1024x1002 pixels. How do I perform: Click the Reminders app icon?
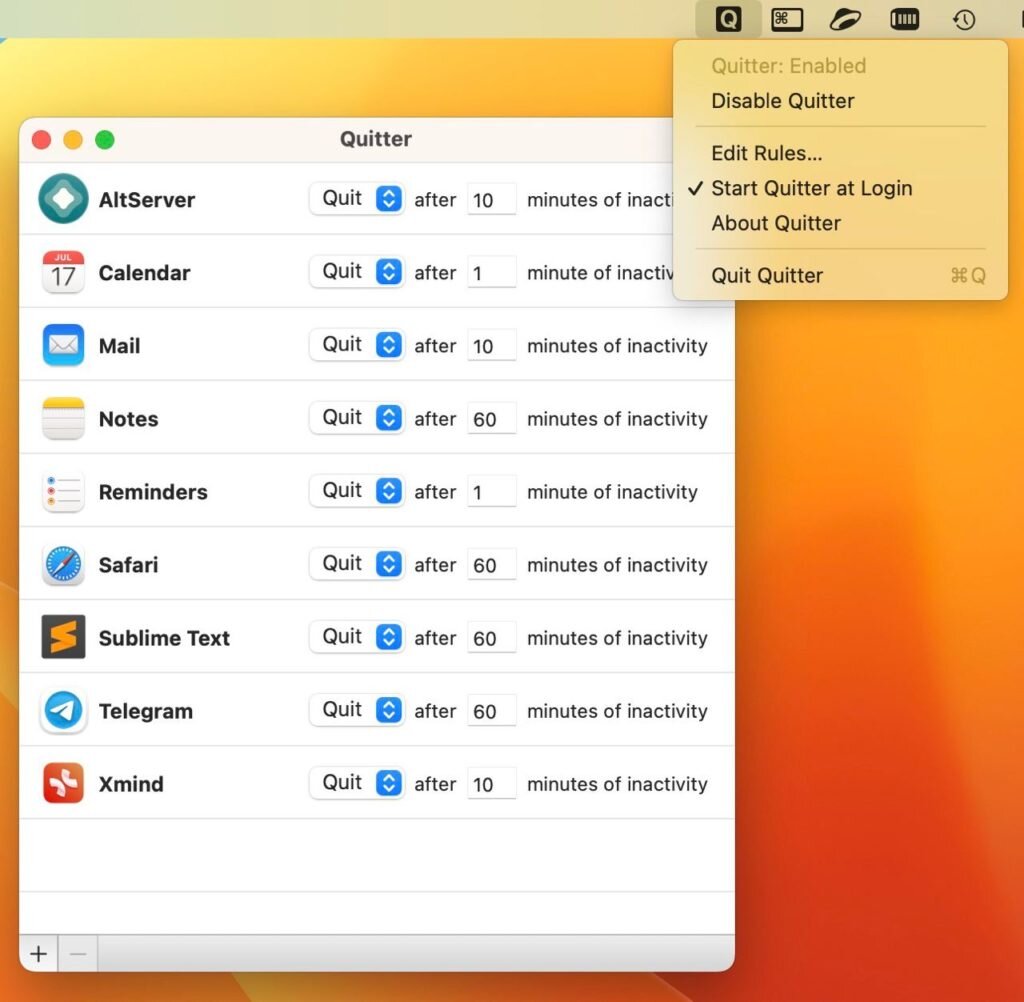tap(63, 491)
